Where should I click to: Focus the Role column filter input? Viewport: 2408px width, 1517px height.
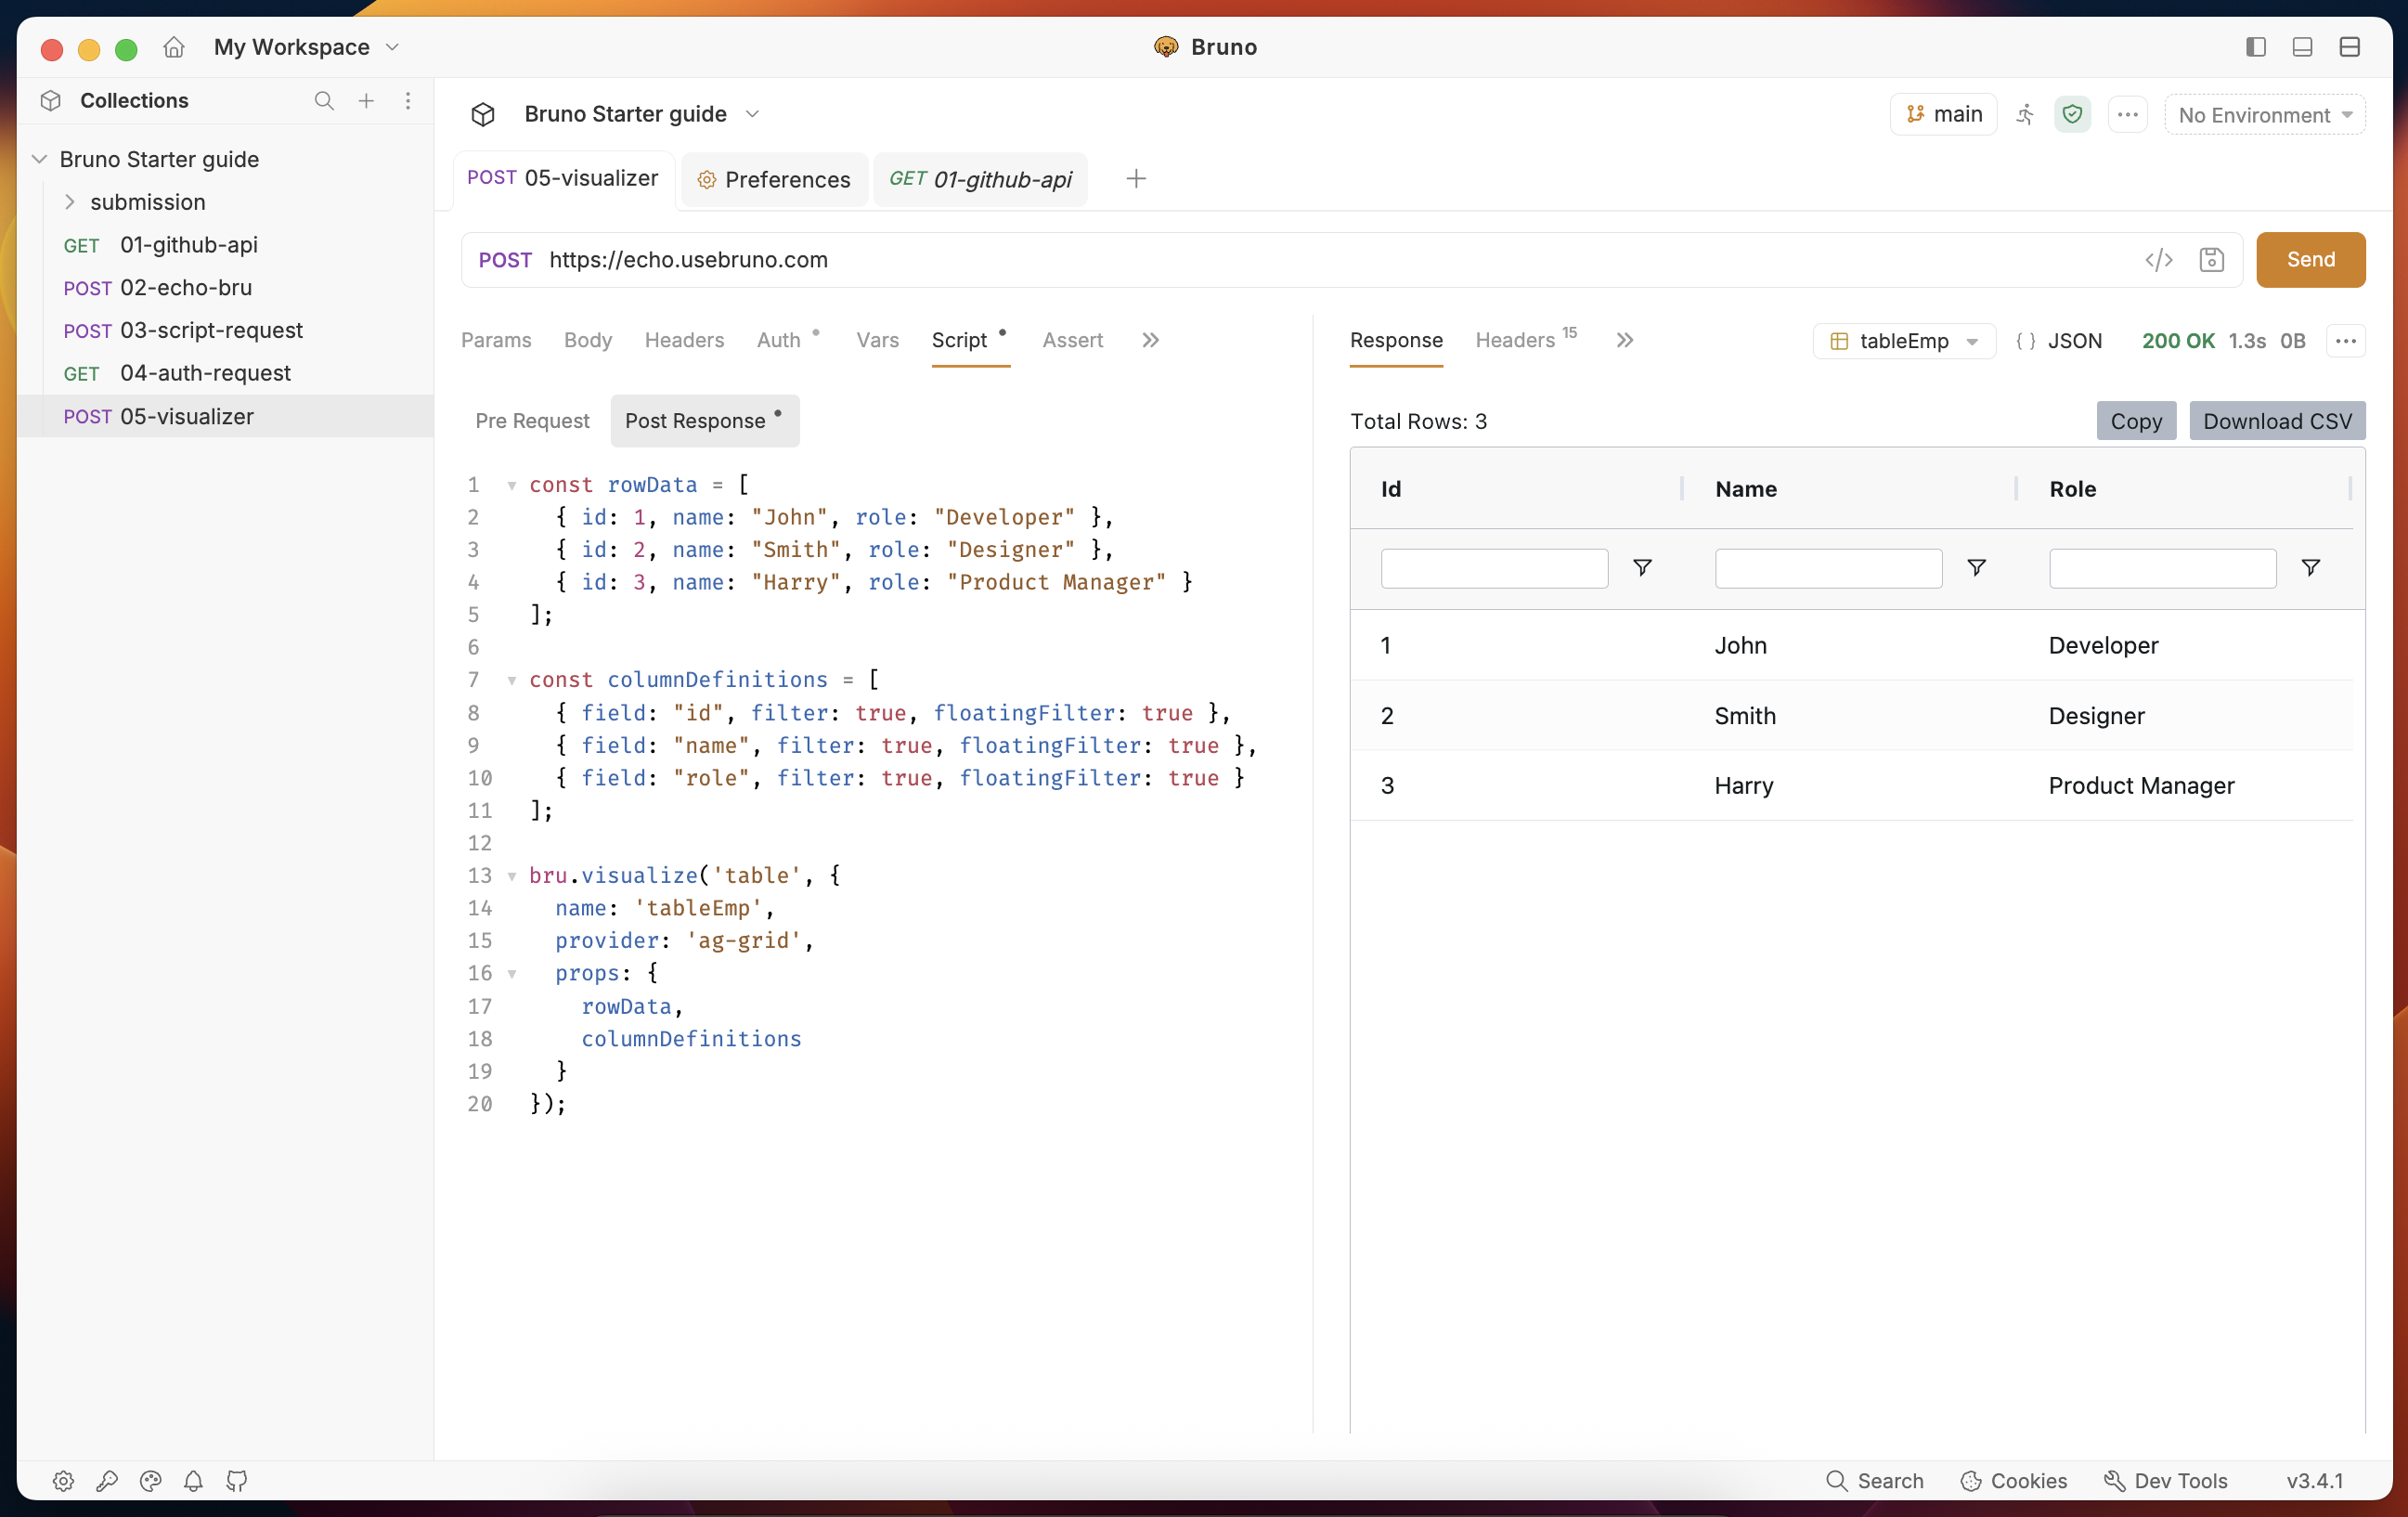tap(2162, 568)
